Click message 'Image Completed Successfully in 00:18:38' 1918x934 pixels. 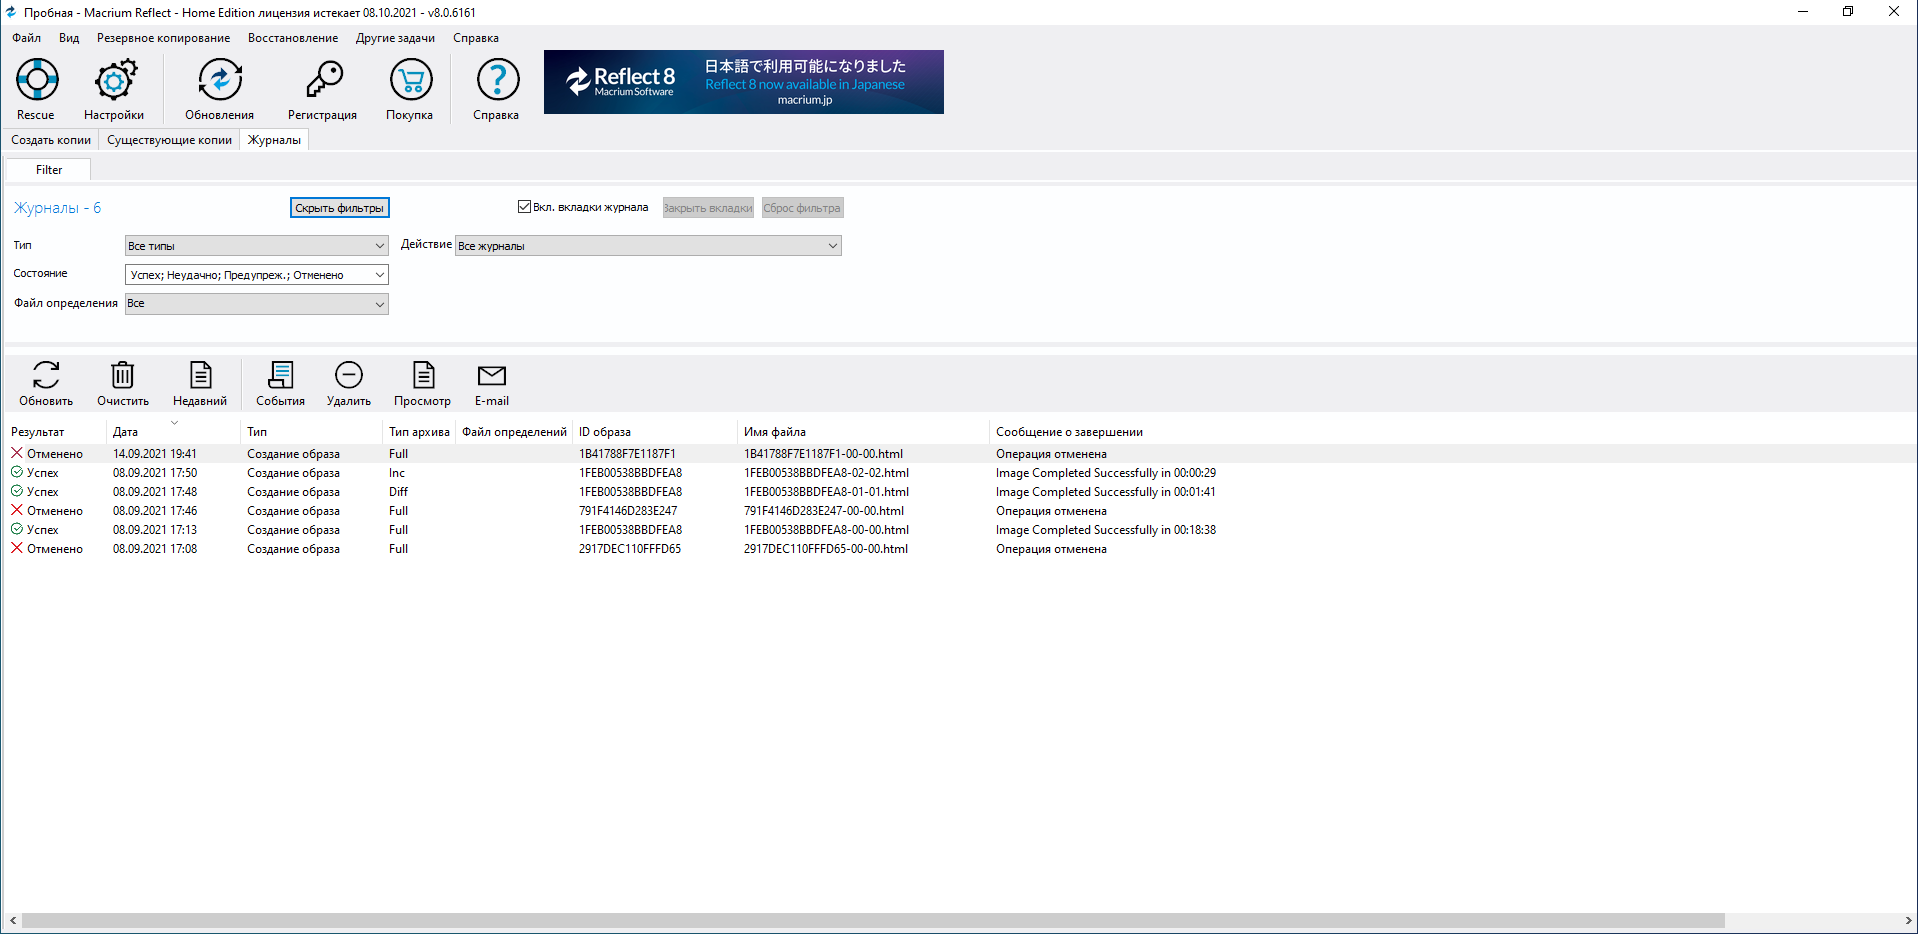pyautogui.click(x=1106, y=530)
